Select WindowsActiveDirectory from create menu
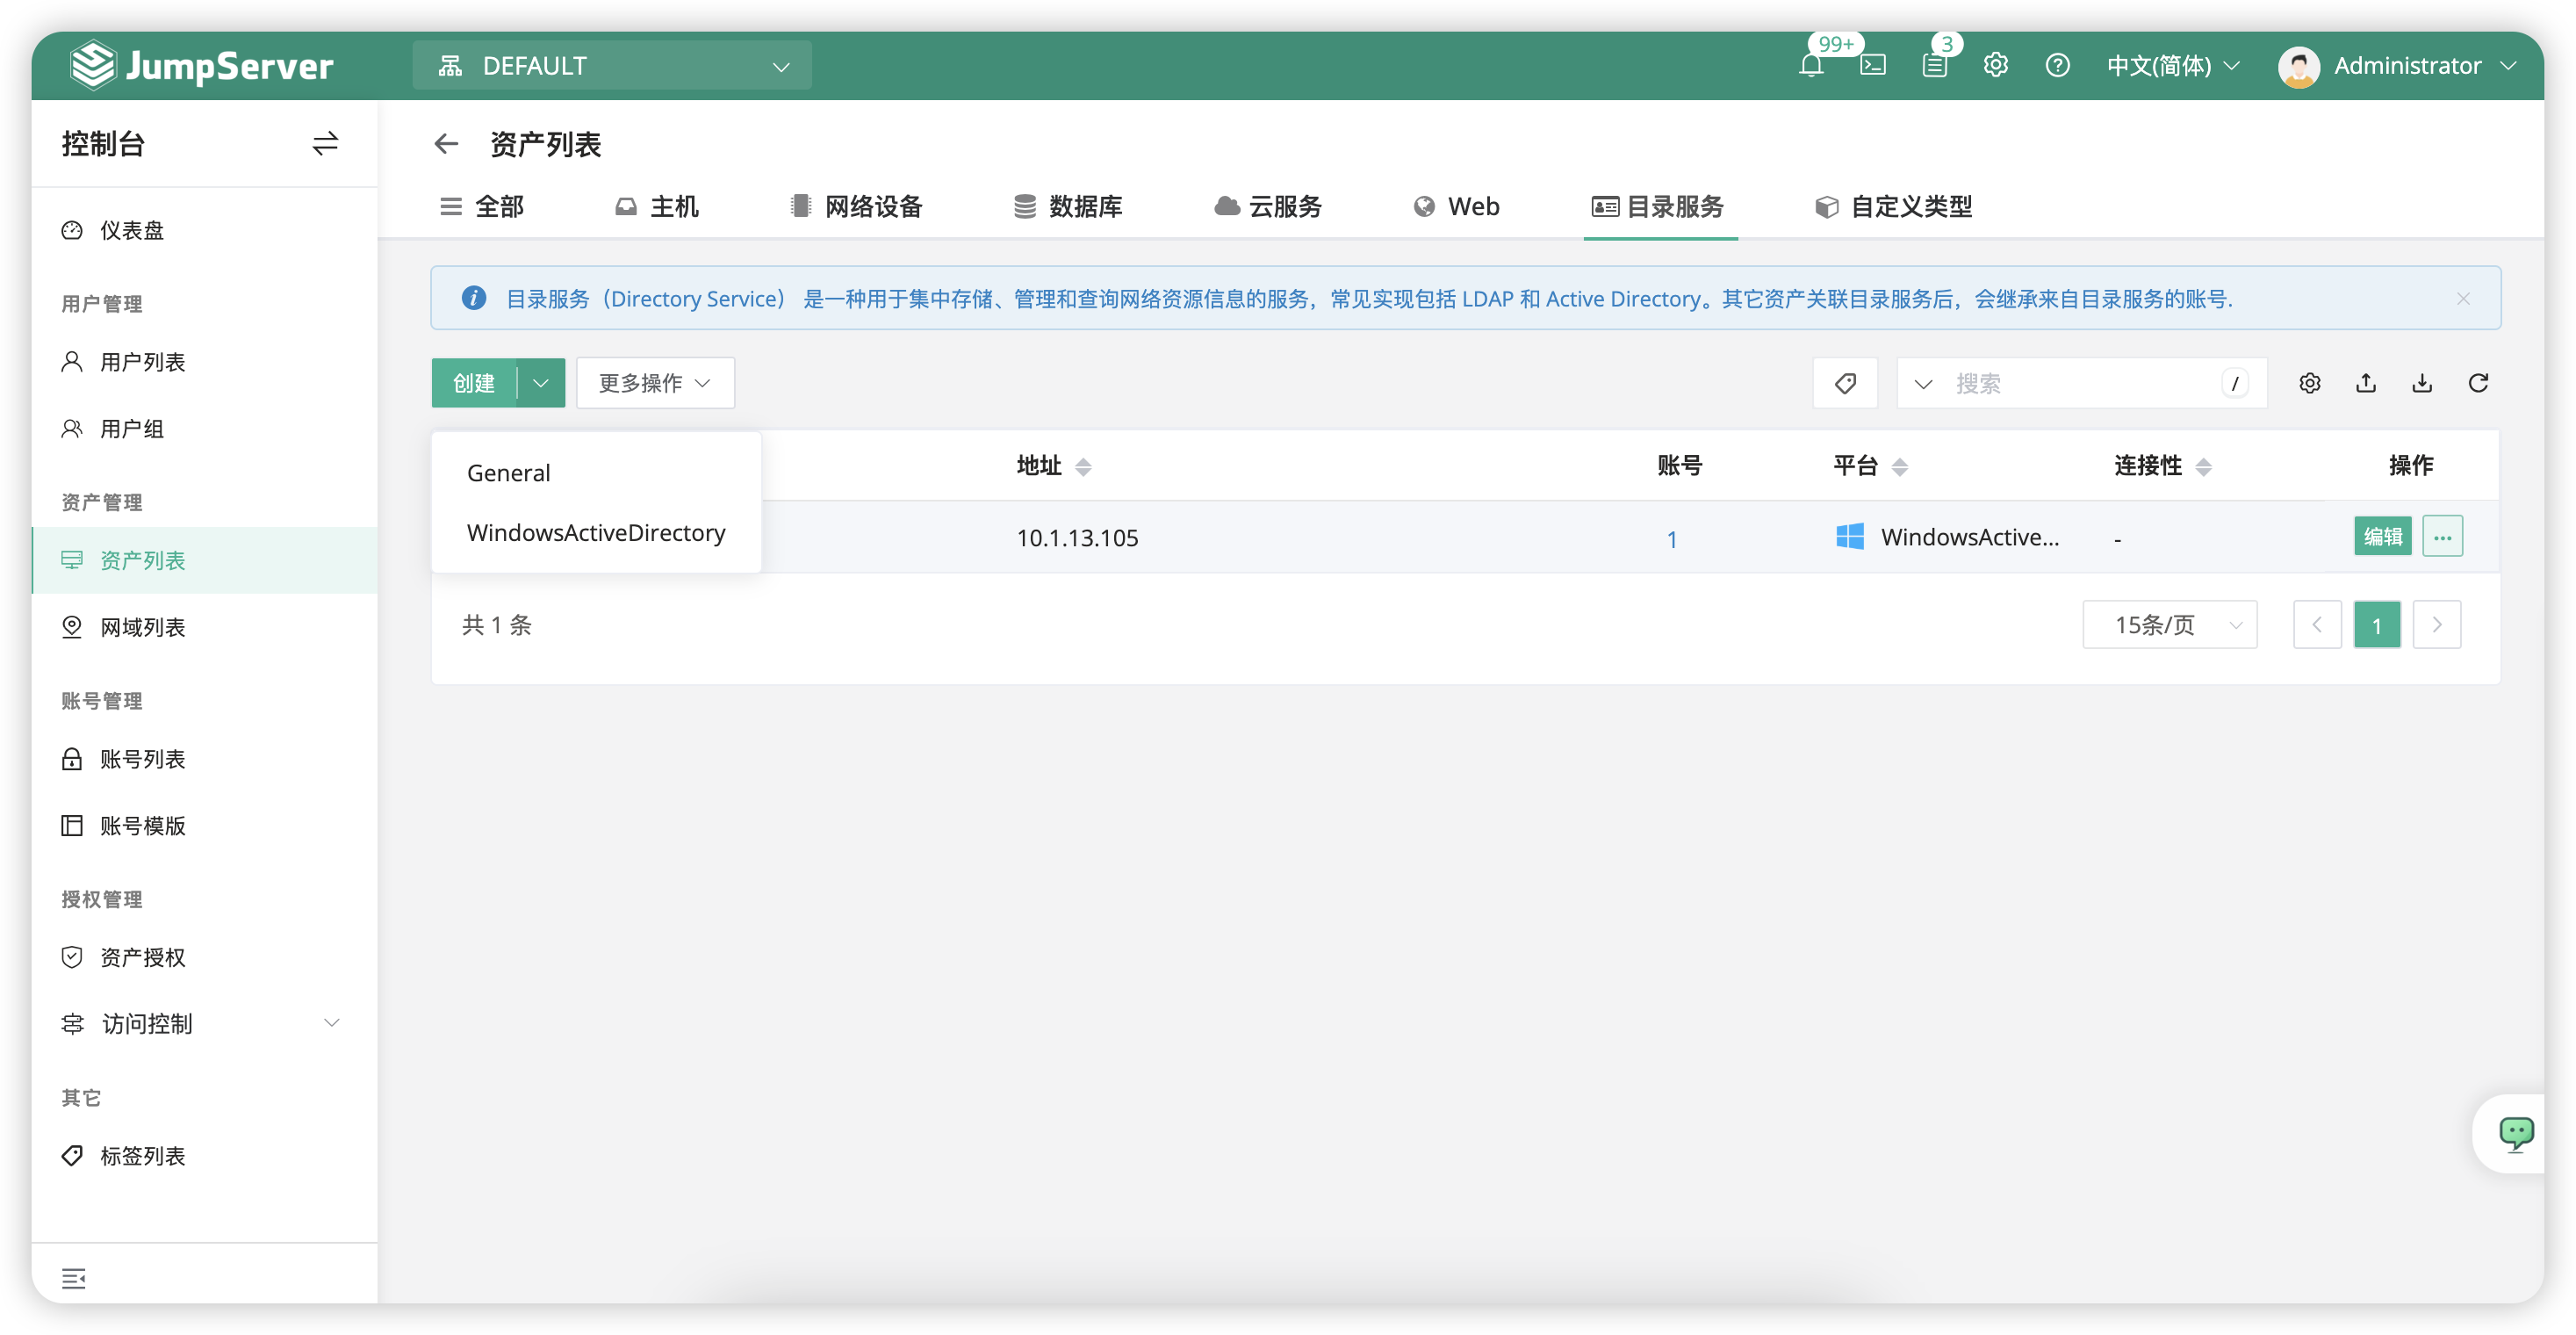 [x=596, y=533]
